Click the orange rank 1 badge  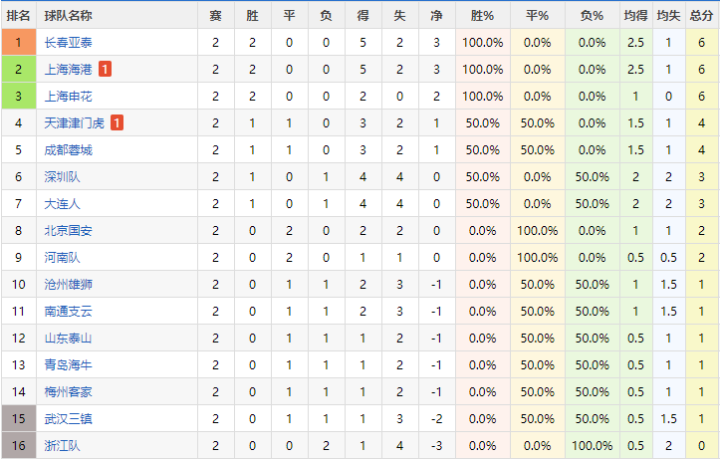18,43
